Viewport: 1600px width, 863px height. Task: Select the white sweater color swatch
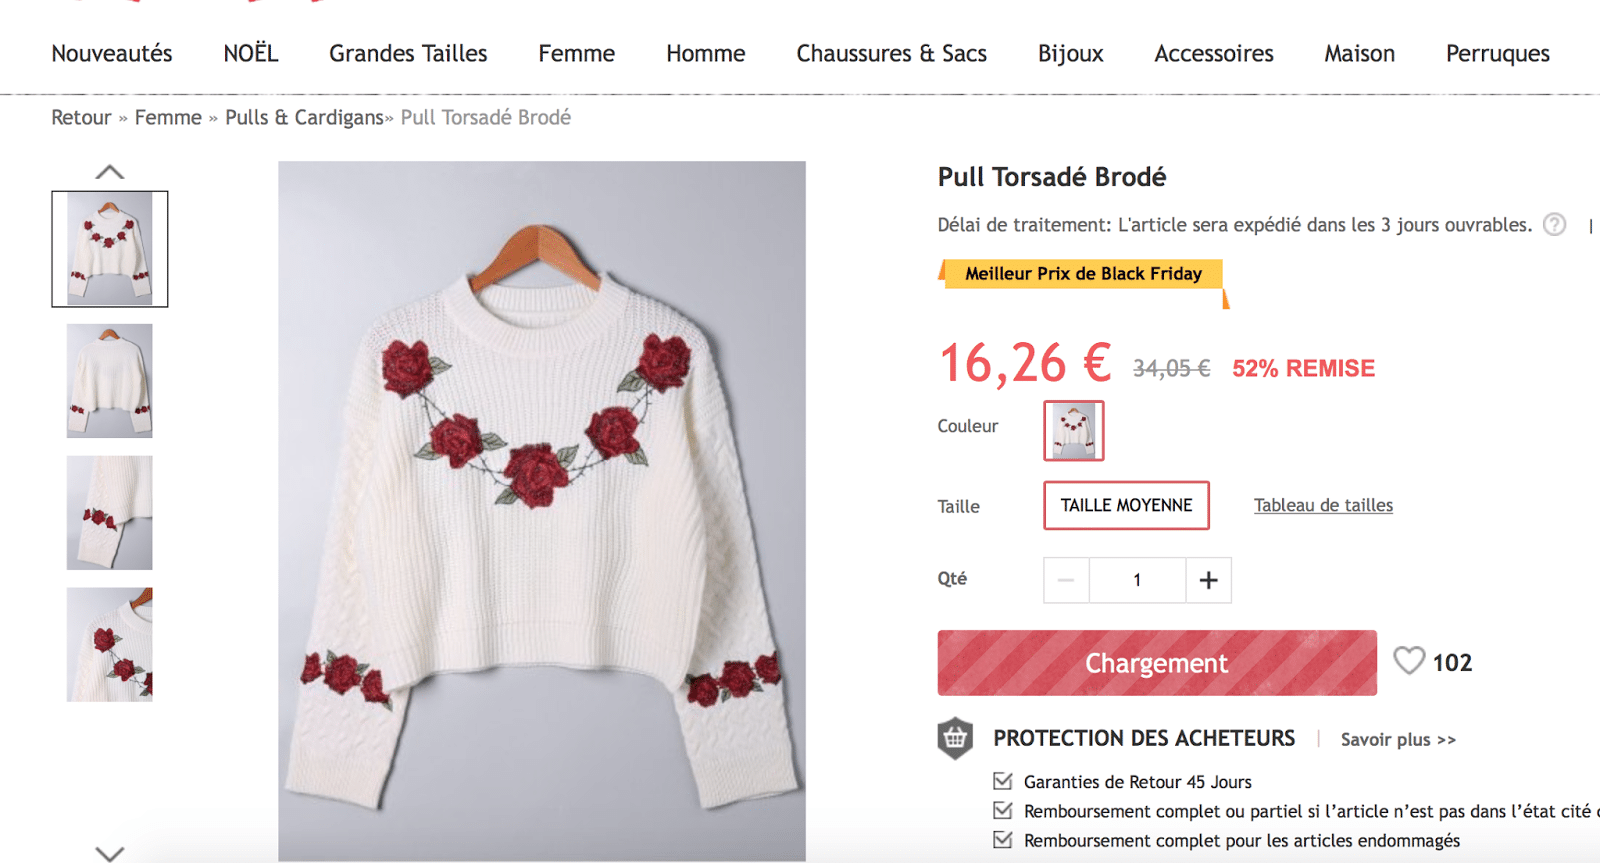point(1073,430)
